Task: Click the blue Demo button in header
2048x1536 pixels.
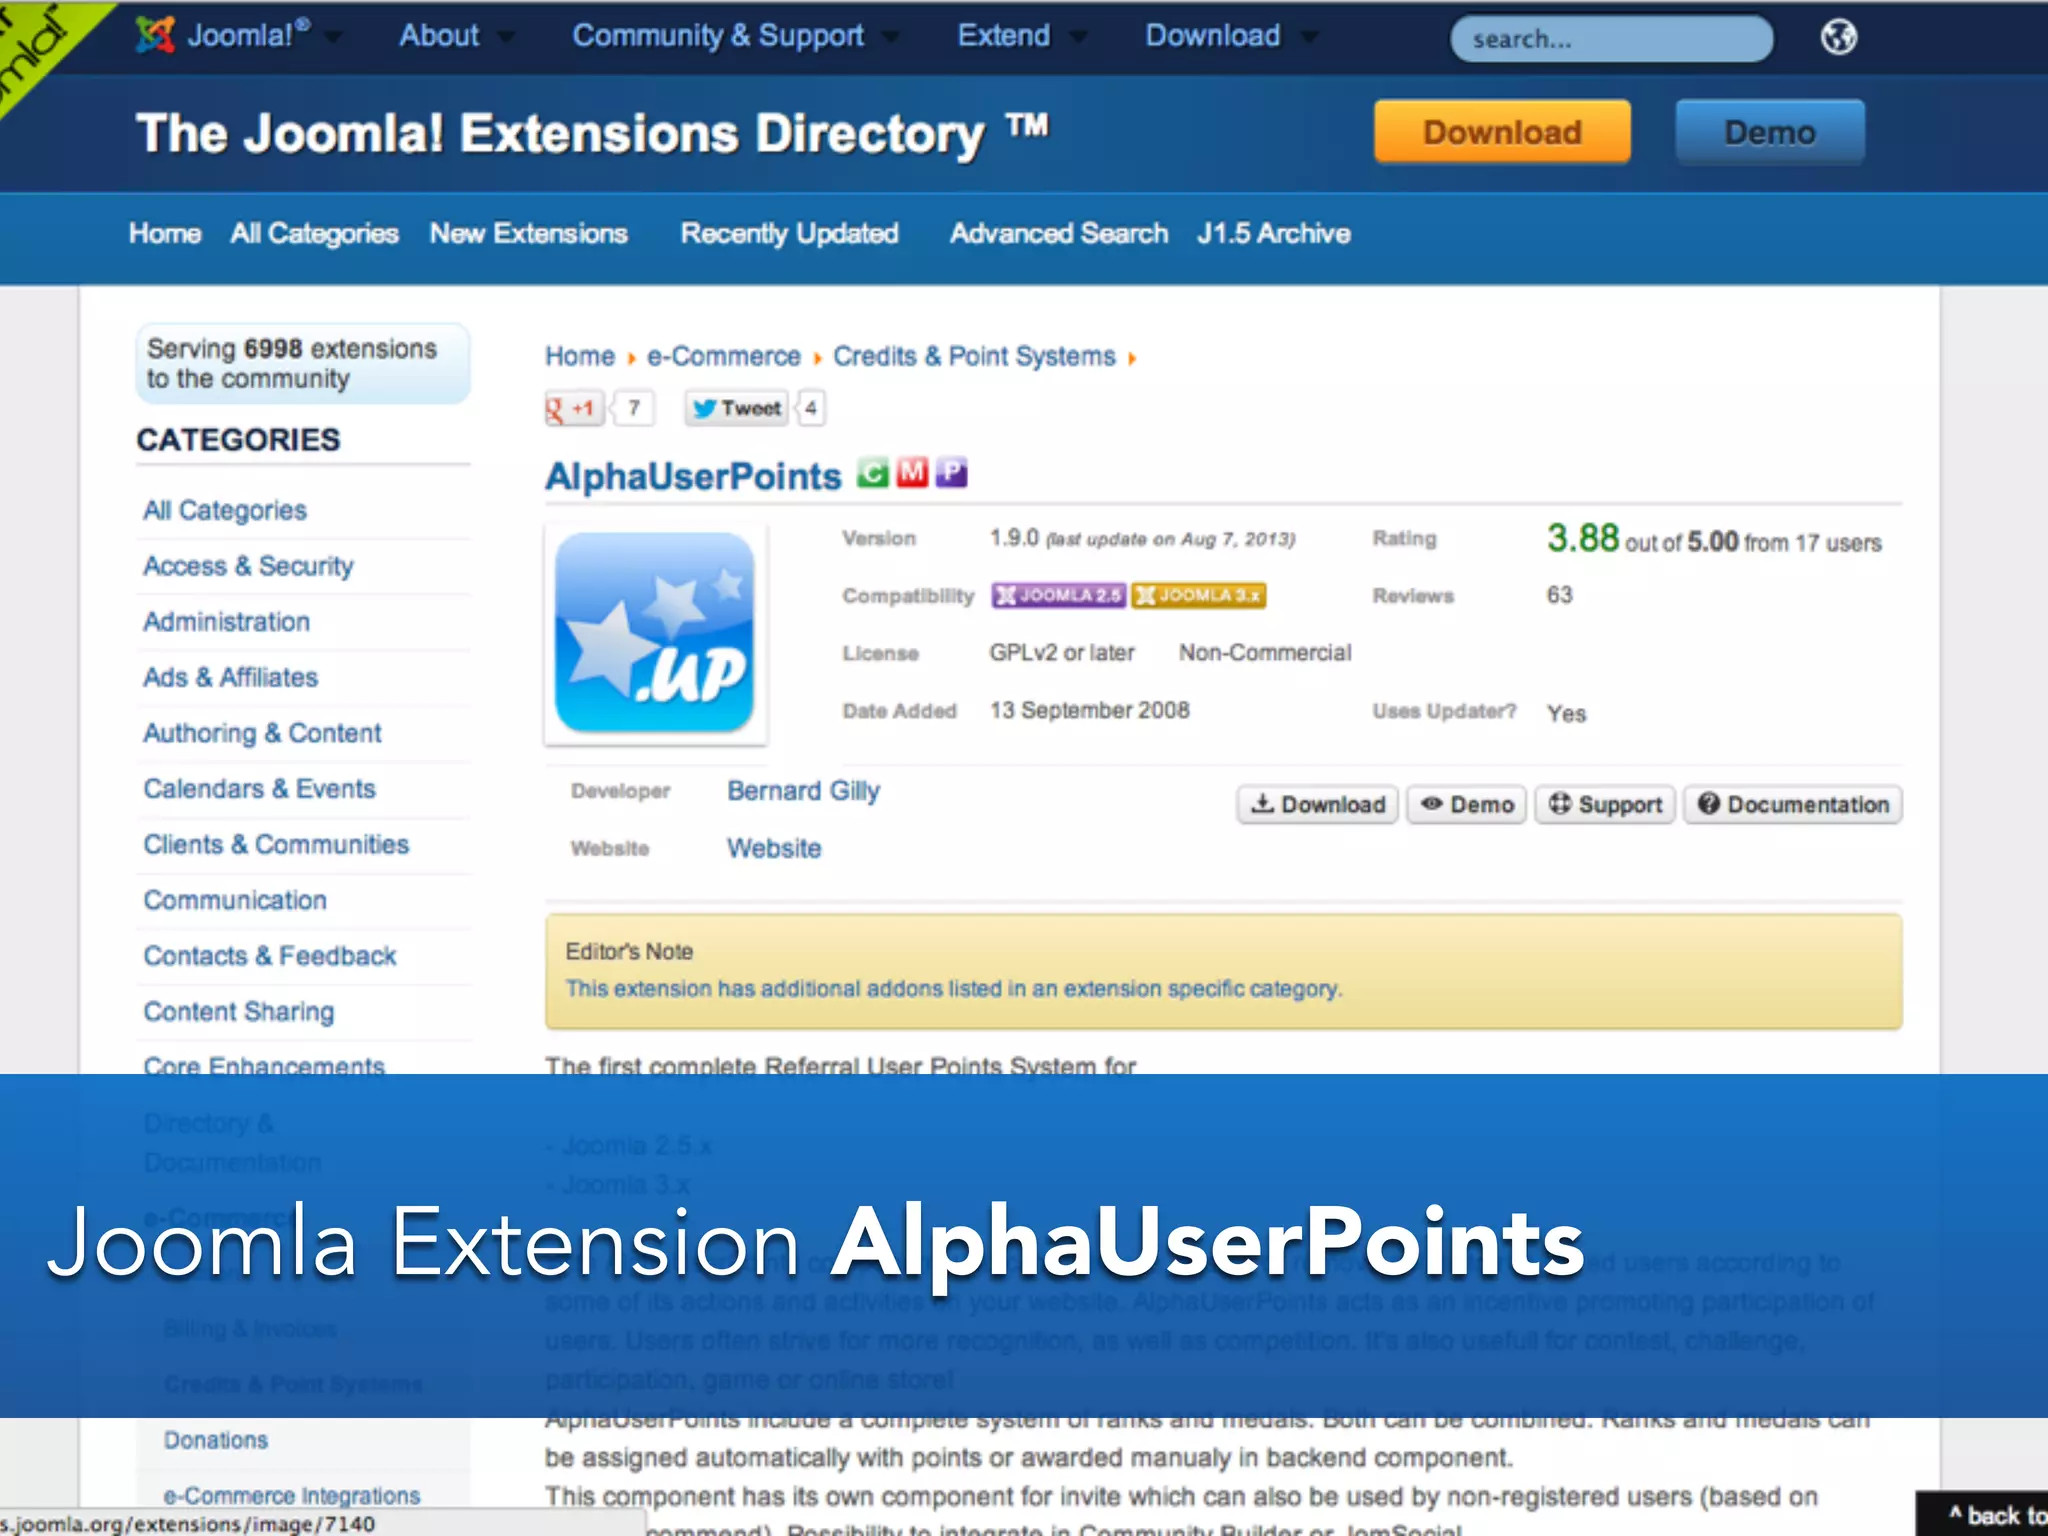Action: tap(1770, 132)
